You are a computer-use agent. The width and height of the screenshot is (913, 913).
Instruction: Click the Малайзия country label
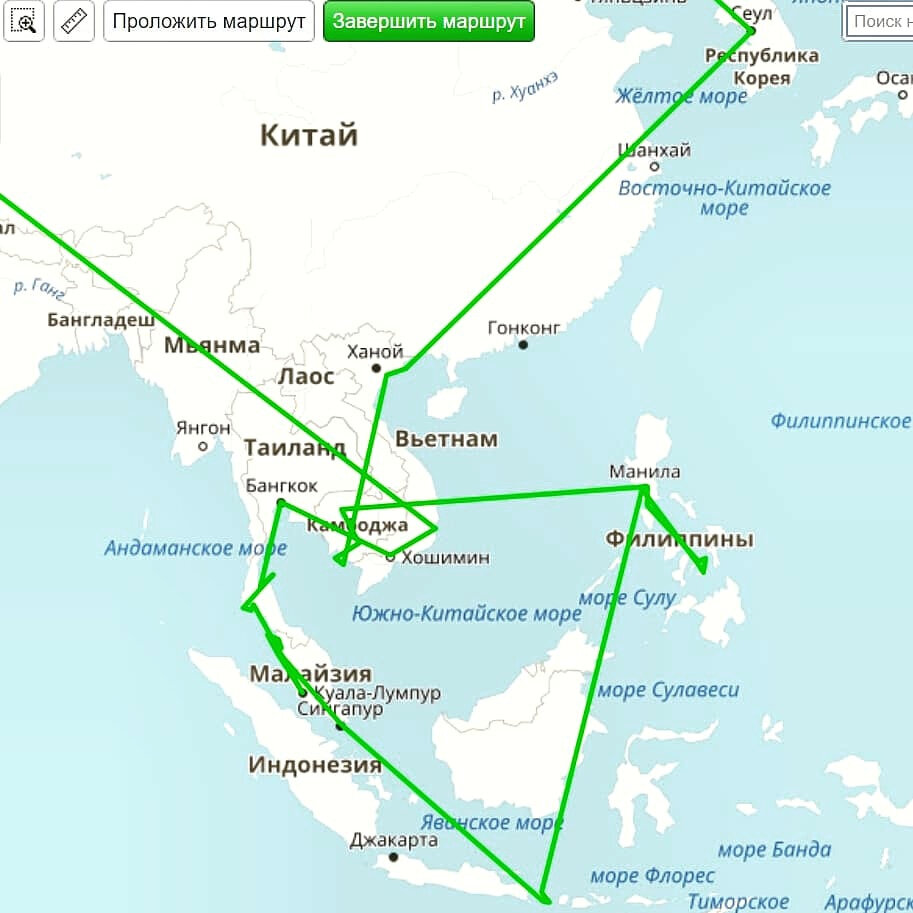(310, 674)
